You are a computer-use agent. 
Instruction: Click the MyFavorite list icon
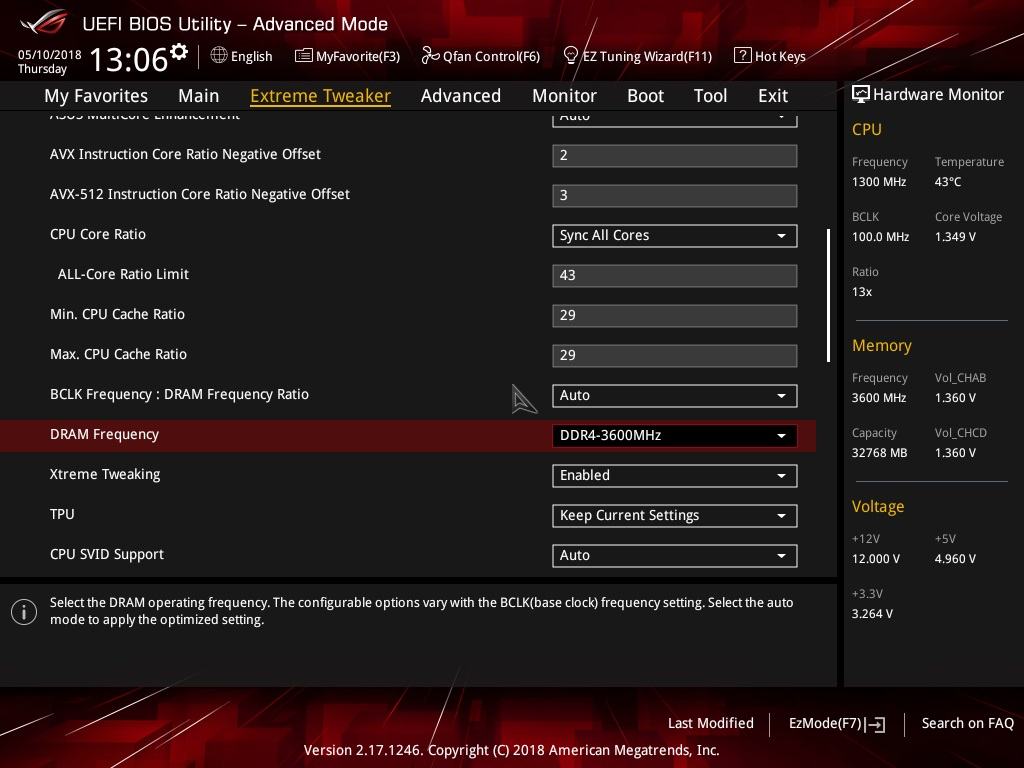304,56
